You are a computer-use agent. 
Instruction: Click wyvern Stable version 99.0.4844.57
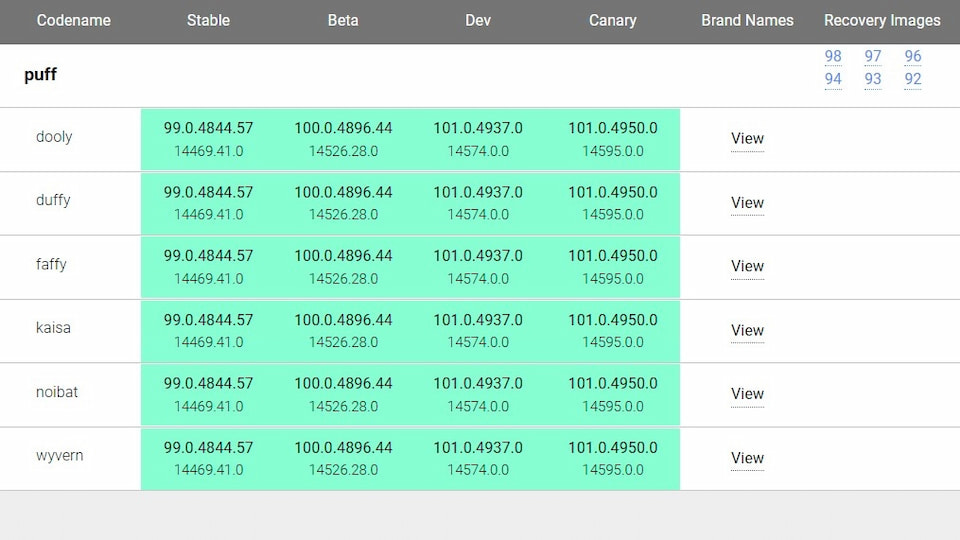pos(208,448)
